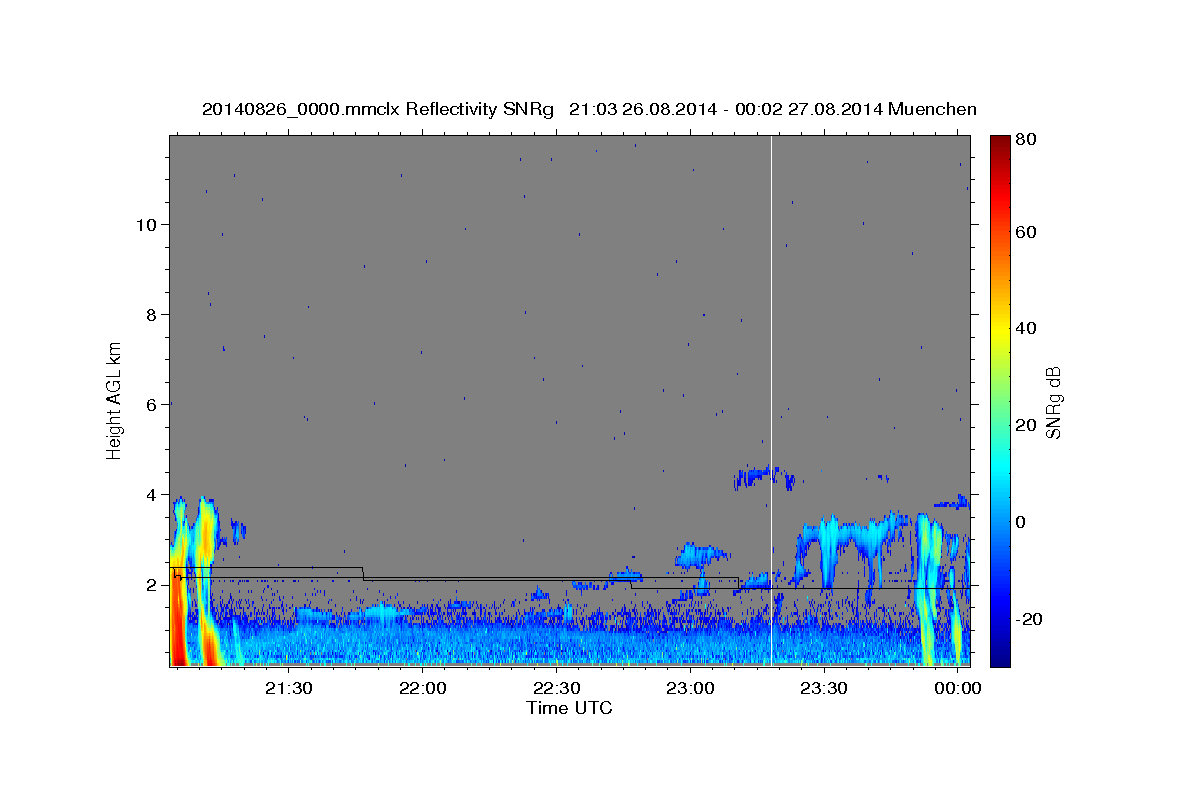Click the colorbar value 20
This screenshot has height=800, width=1200.
coord(1026,425)
